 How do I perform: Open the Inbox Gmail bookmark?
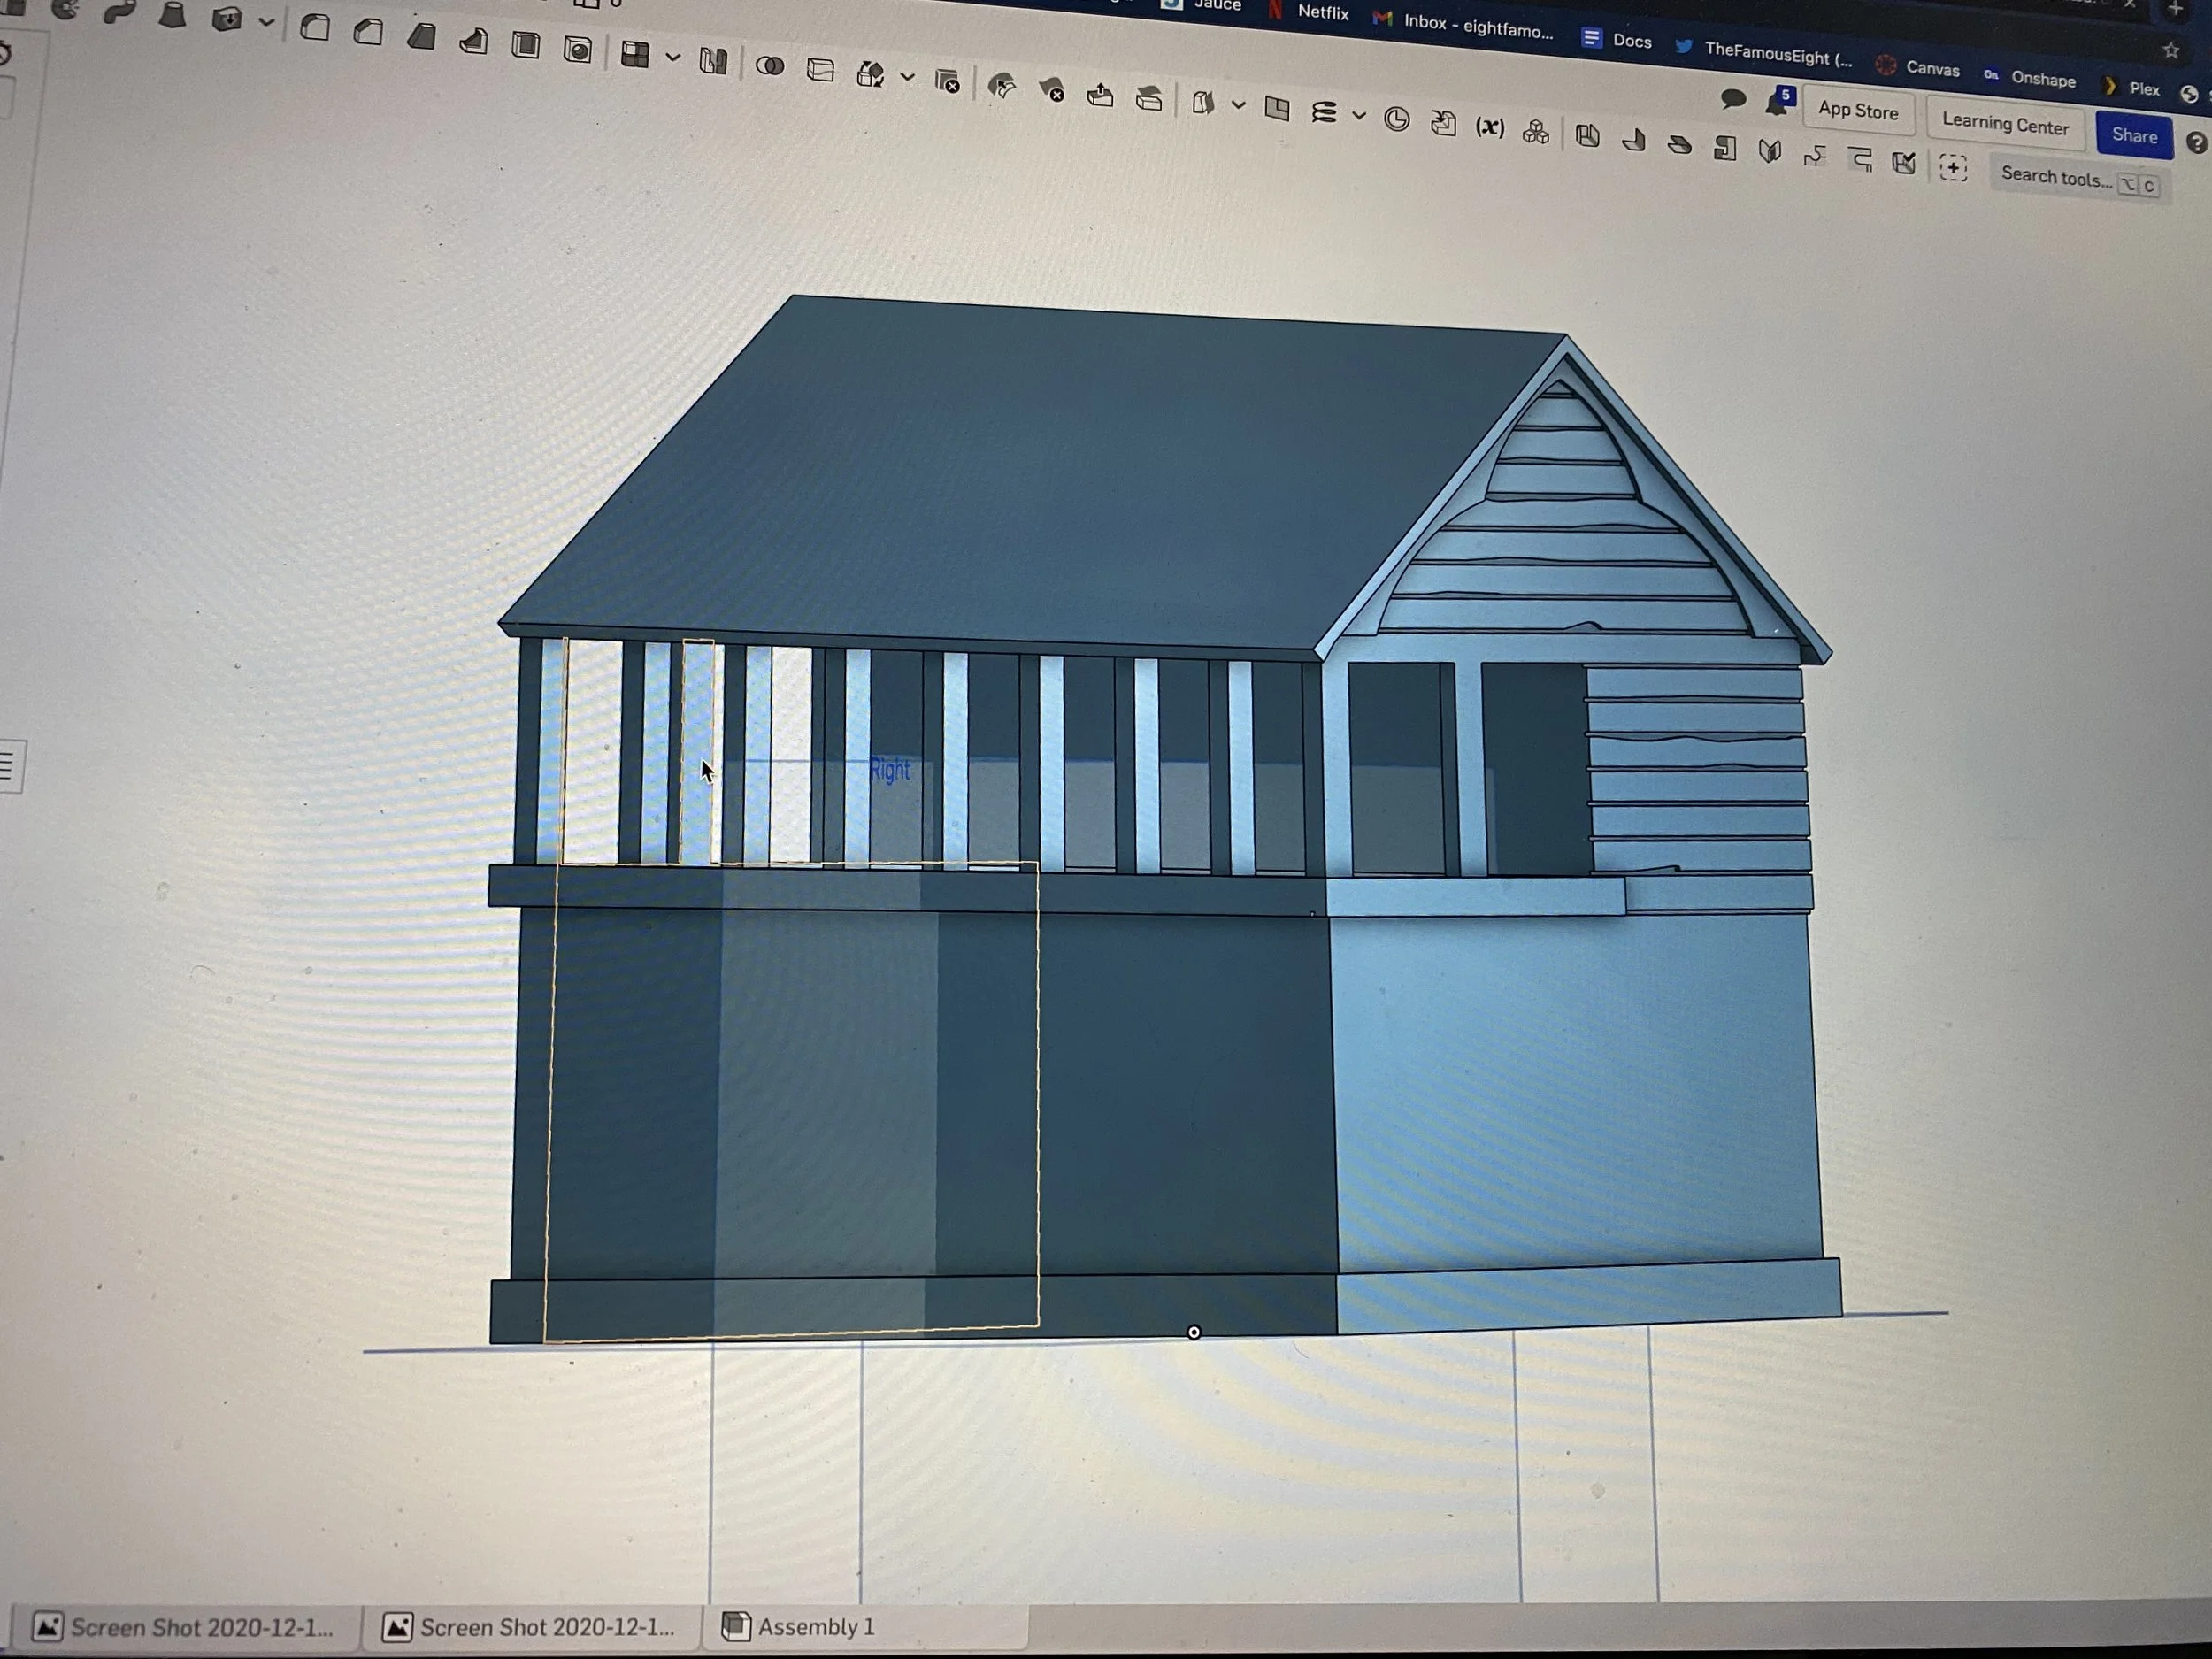click(1463, 24)
